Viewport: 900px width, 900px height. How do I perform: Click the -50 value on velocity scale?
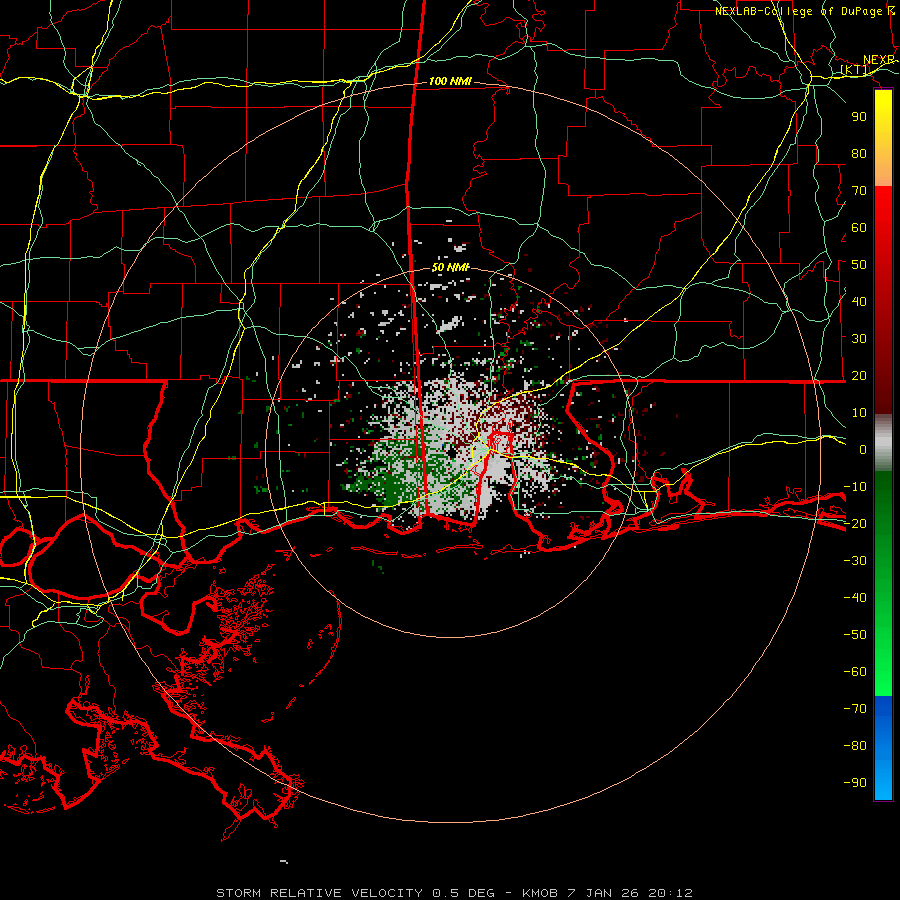(x=855, y=635)
